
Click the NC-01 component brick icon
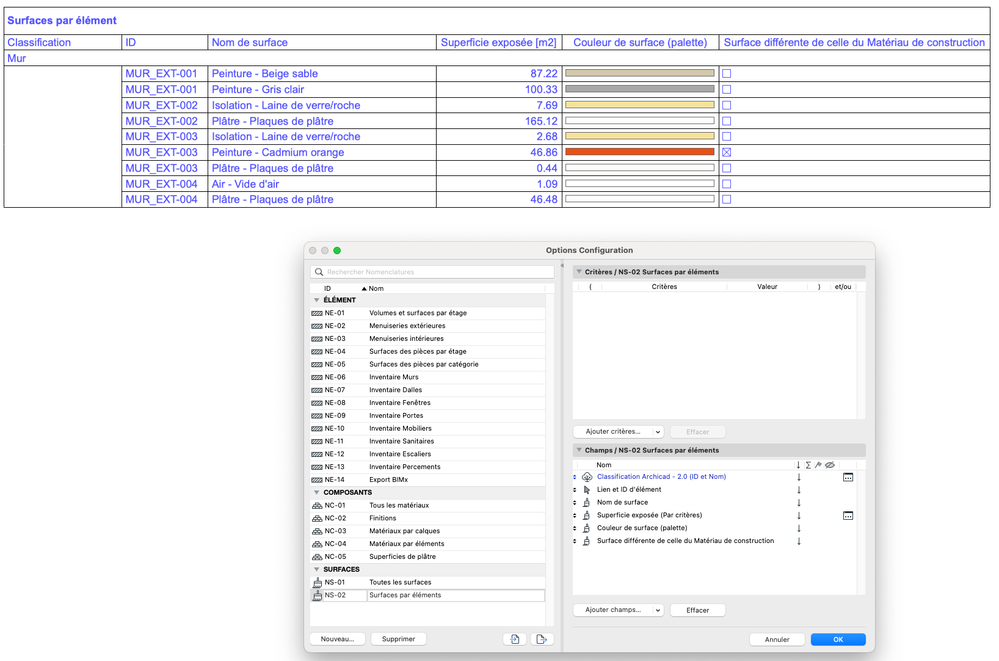pyautogui.click(x=317, y=505)
